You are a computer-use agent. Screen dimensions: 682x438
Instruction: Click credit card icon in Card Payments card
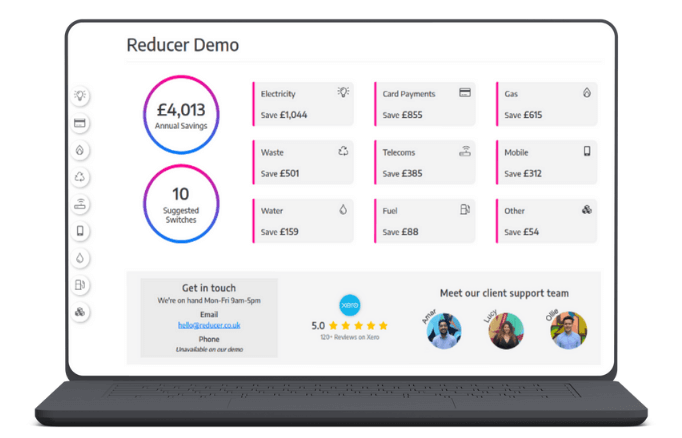pos(465,92)
